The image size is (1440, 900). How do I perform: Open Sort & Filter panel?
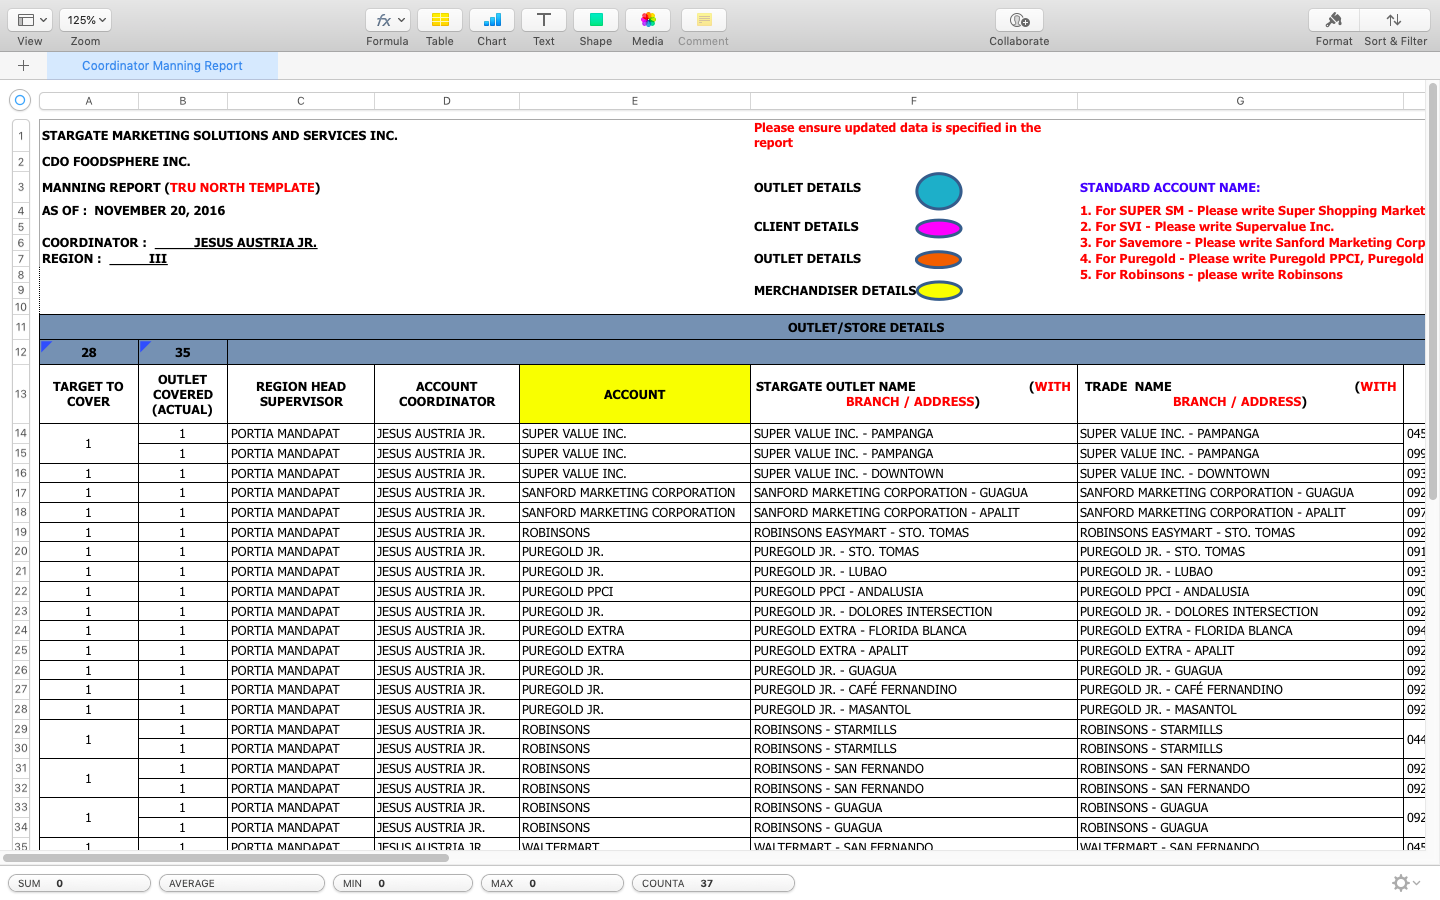click(1394, 20)
